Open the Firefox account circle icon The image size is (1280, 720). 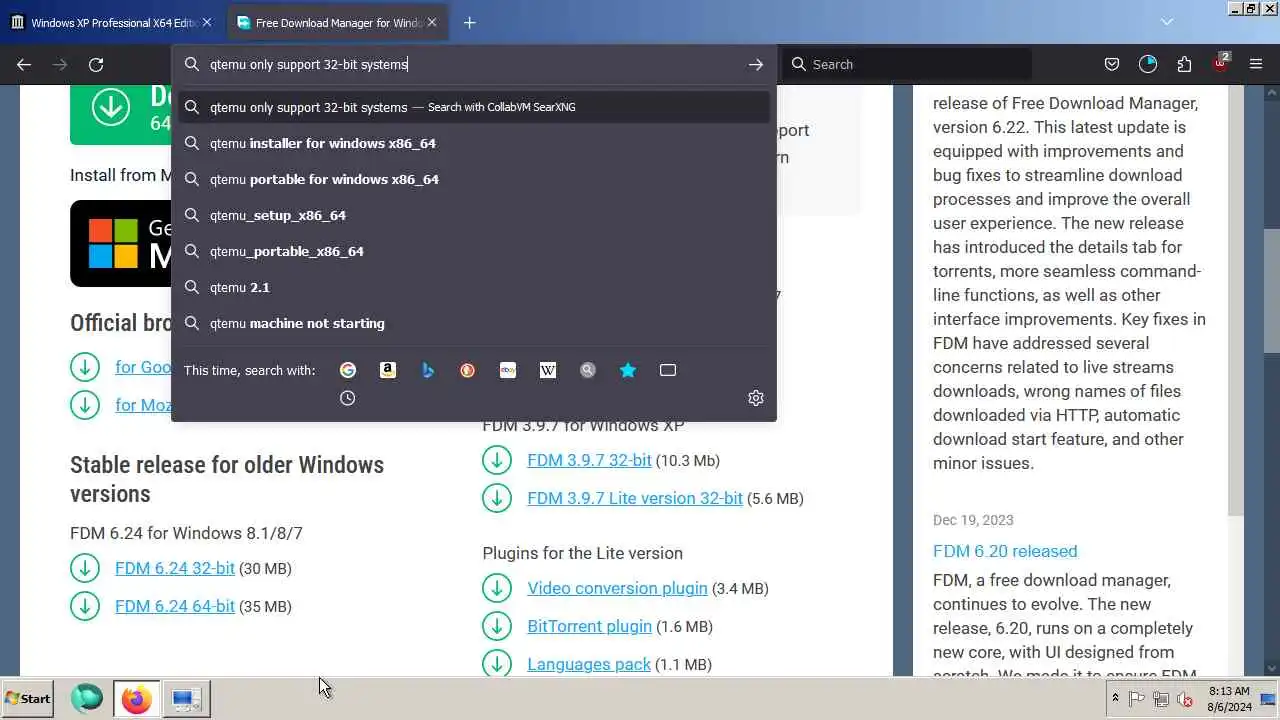[x=1148, y=64]
